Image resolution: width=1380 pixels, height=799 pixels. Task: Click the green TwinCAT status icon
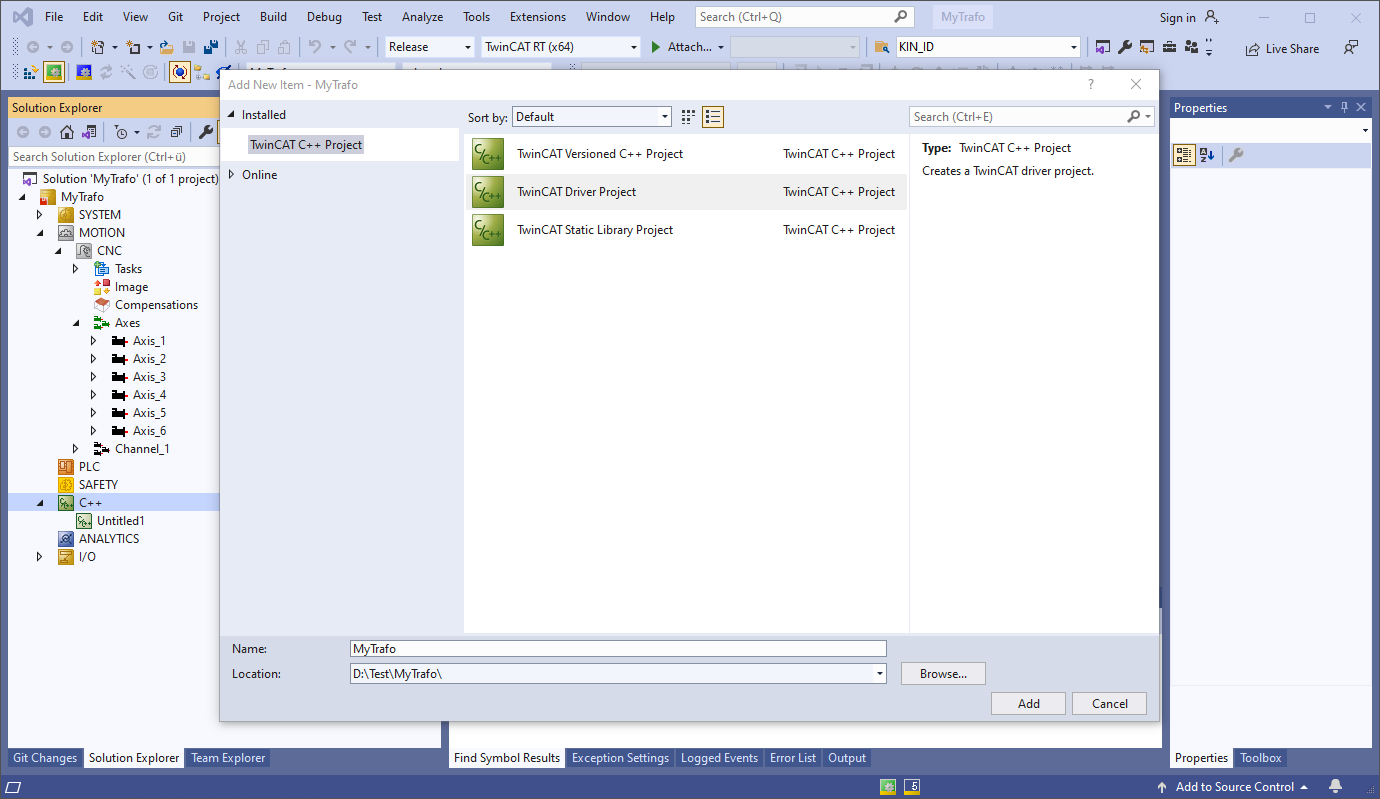pos(888,787)
